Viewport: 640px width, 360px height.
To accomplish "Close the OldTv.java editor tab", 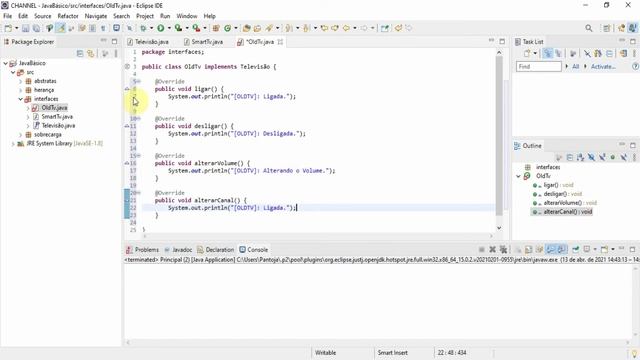I will click(x=280, y=42).
